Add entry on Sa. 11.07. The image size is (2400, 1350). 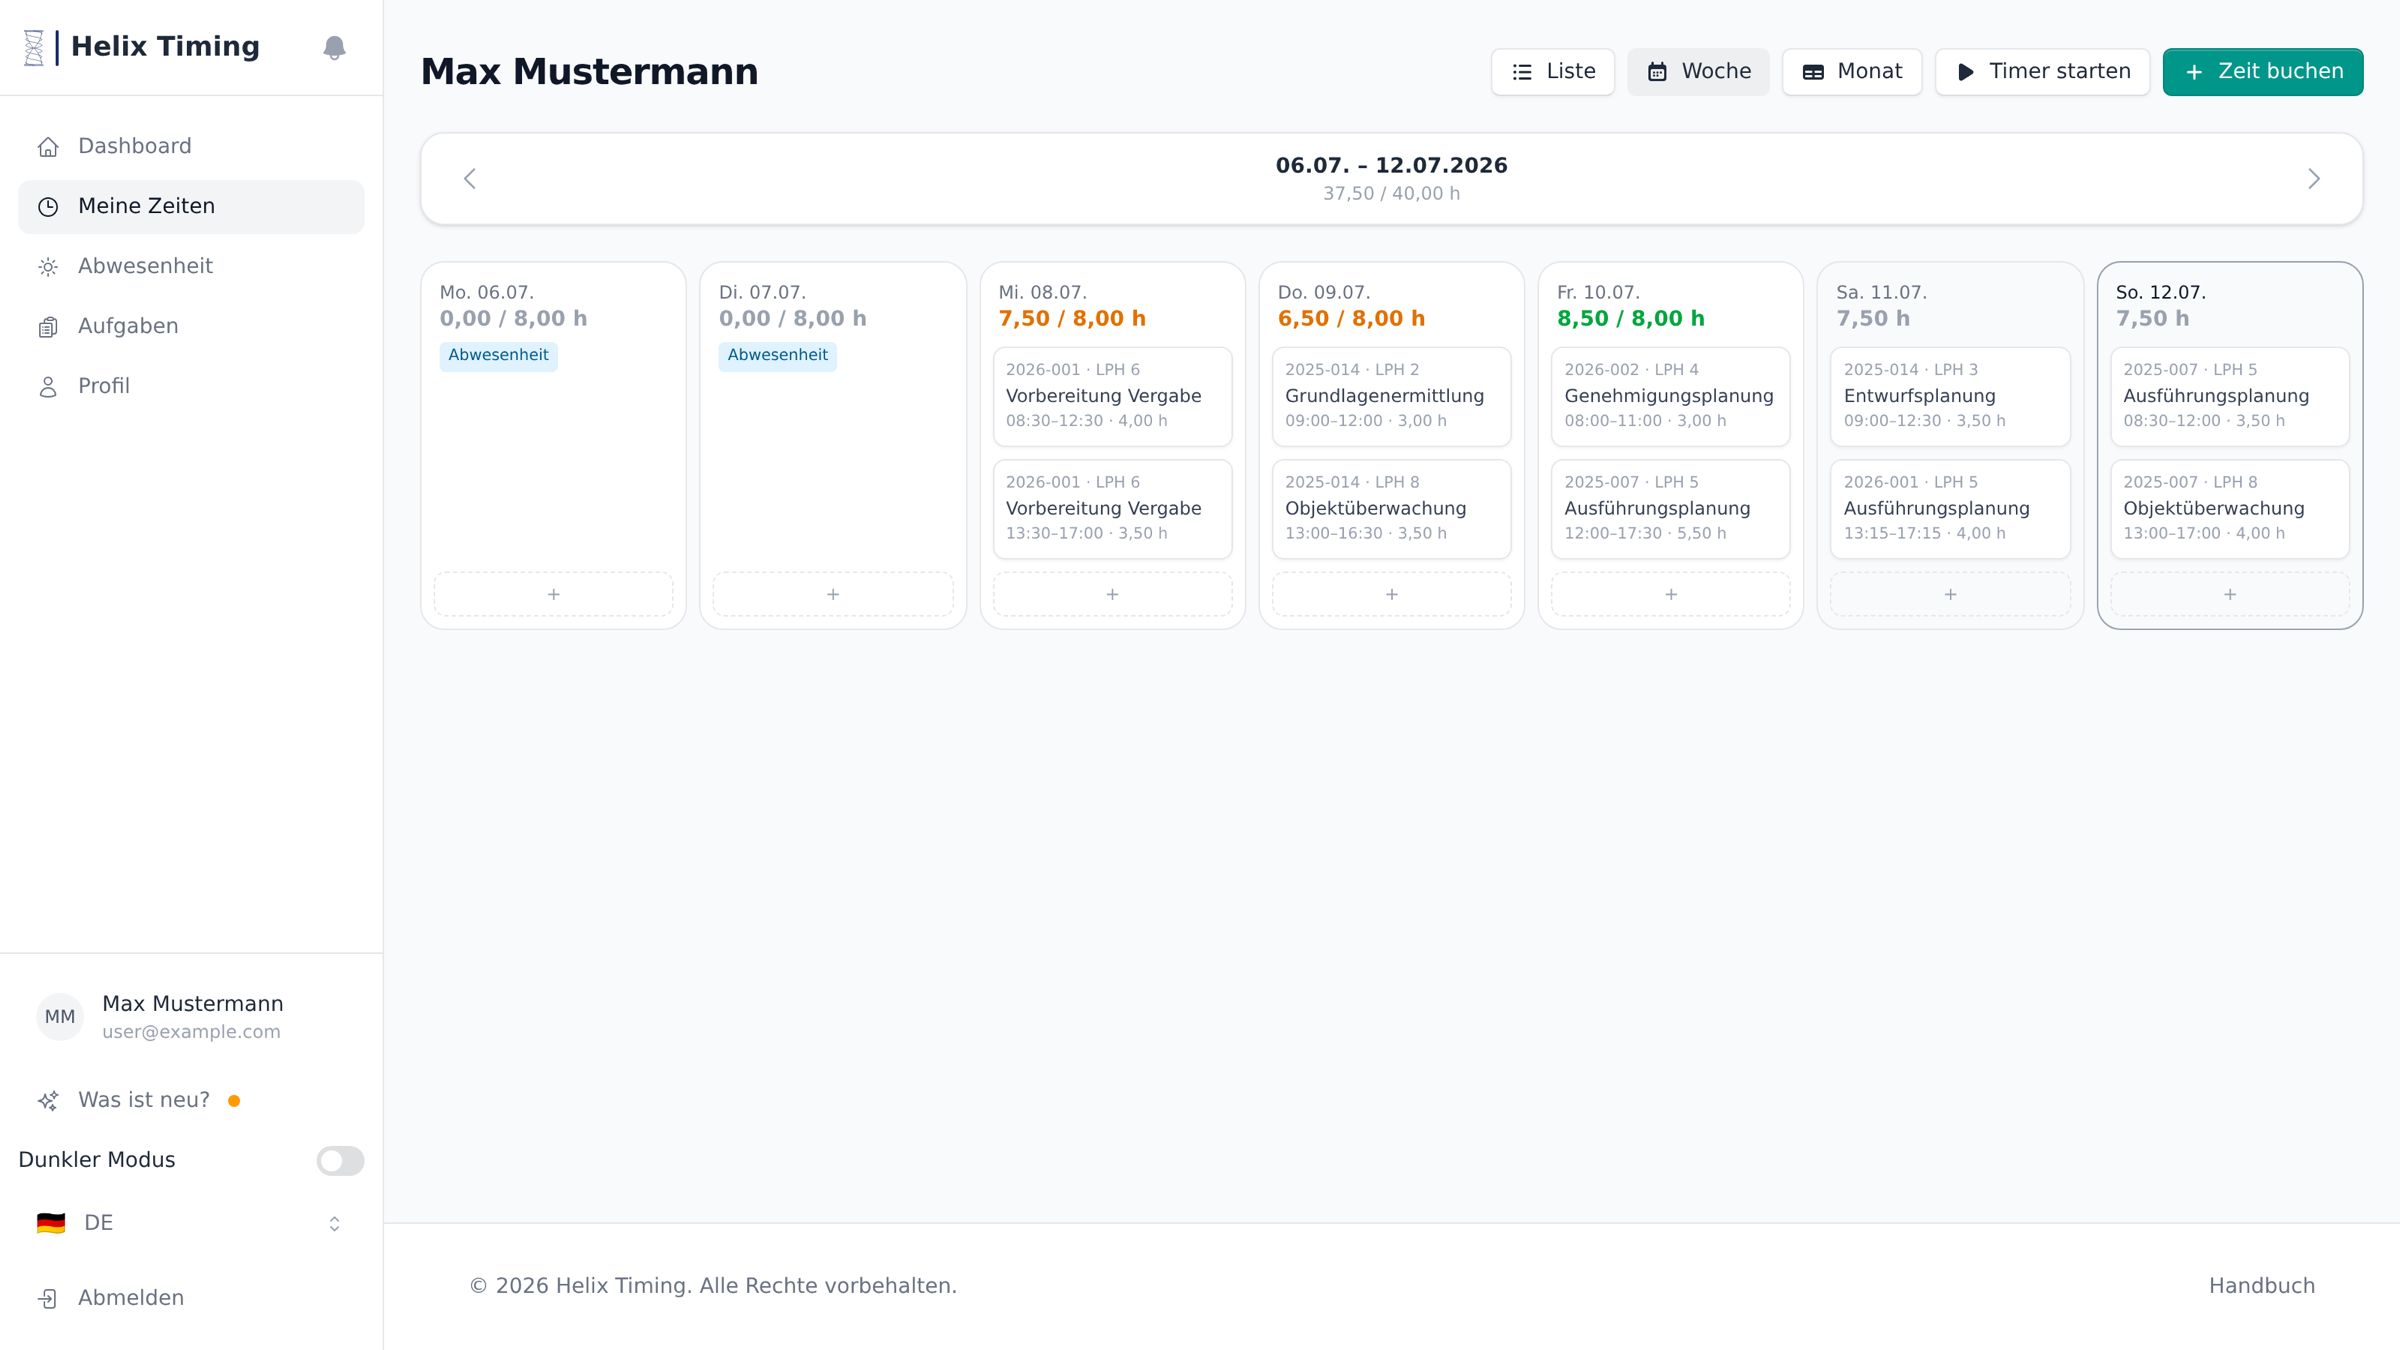(1950, 594)
